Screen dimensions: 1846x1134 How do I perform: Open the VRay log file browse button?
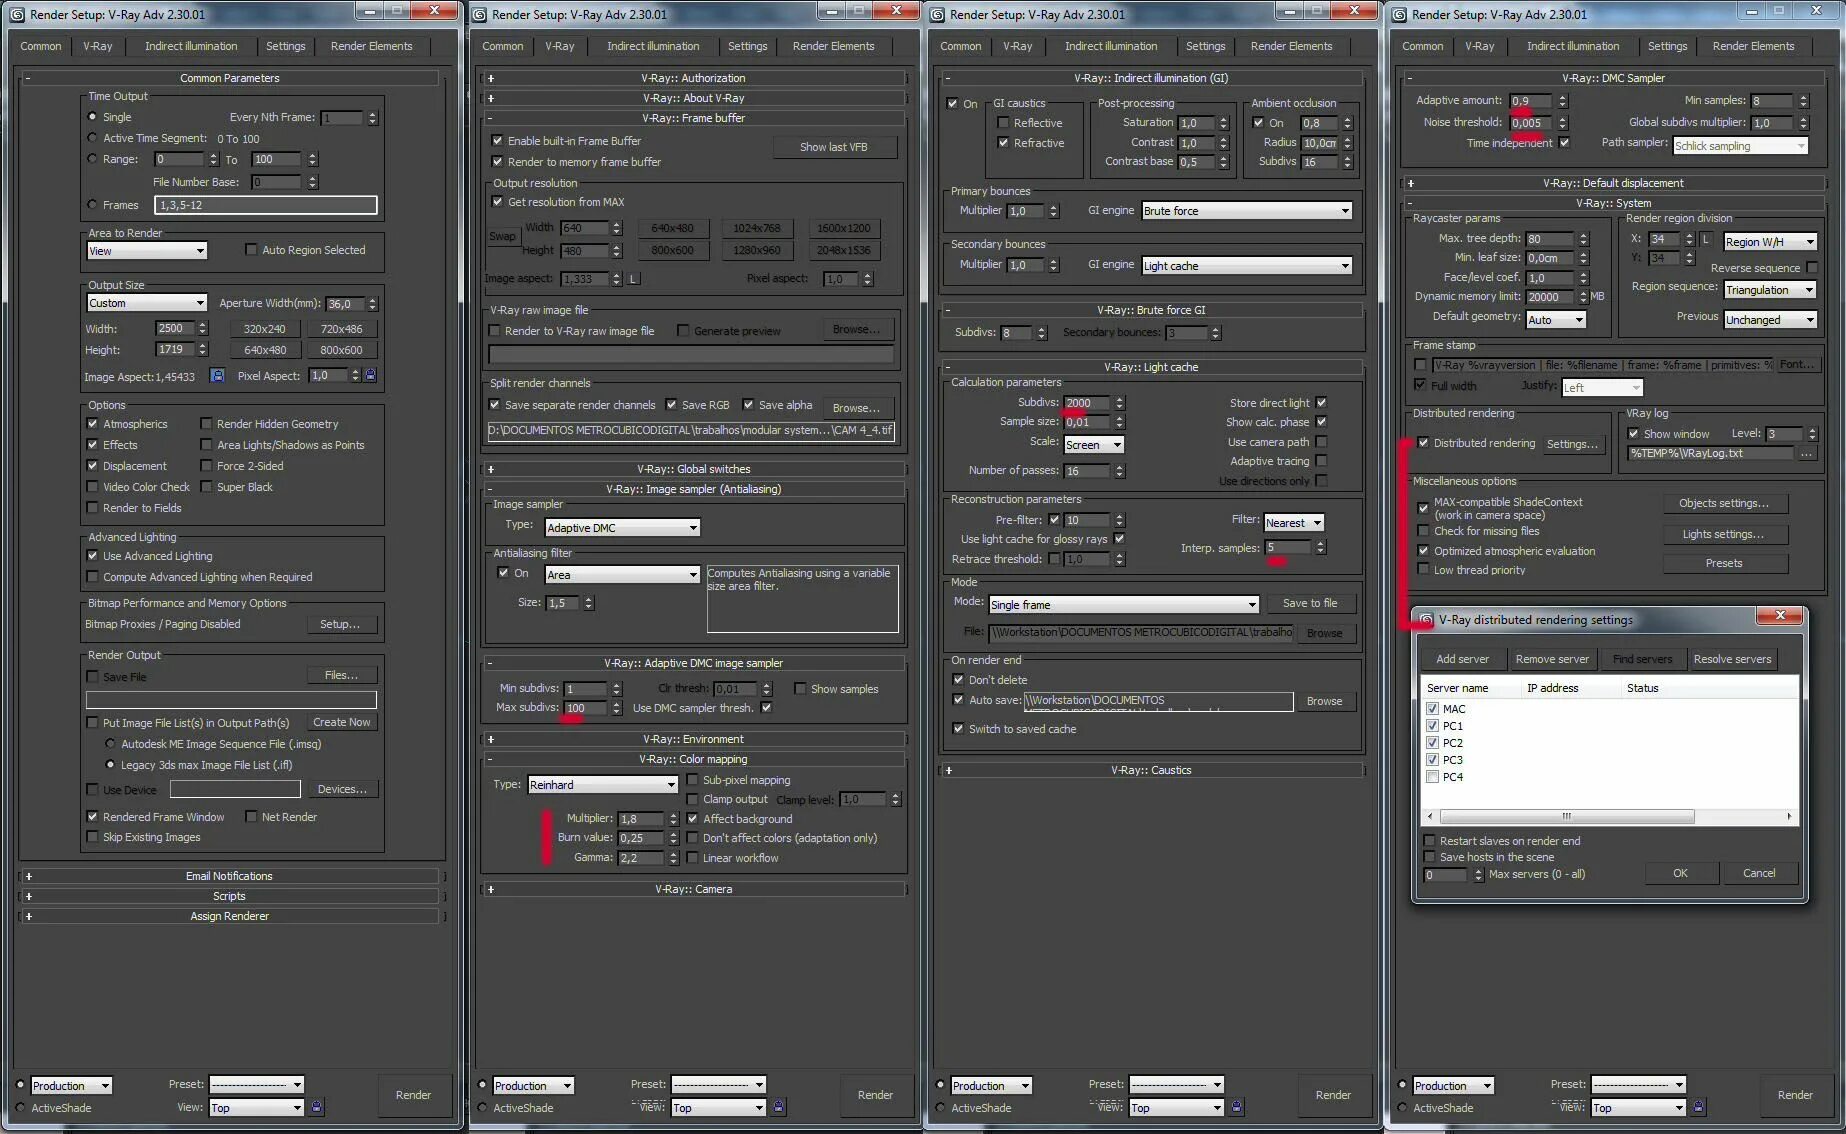pyautogui.click(x=1806, y=454)
